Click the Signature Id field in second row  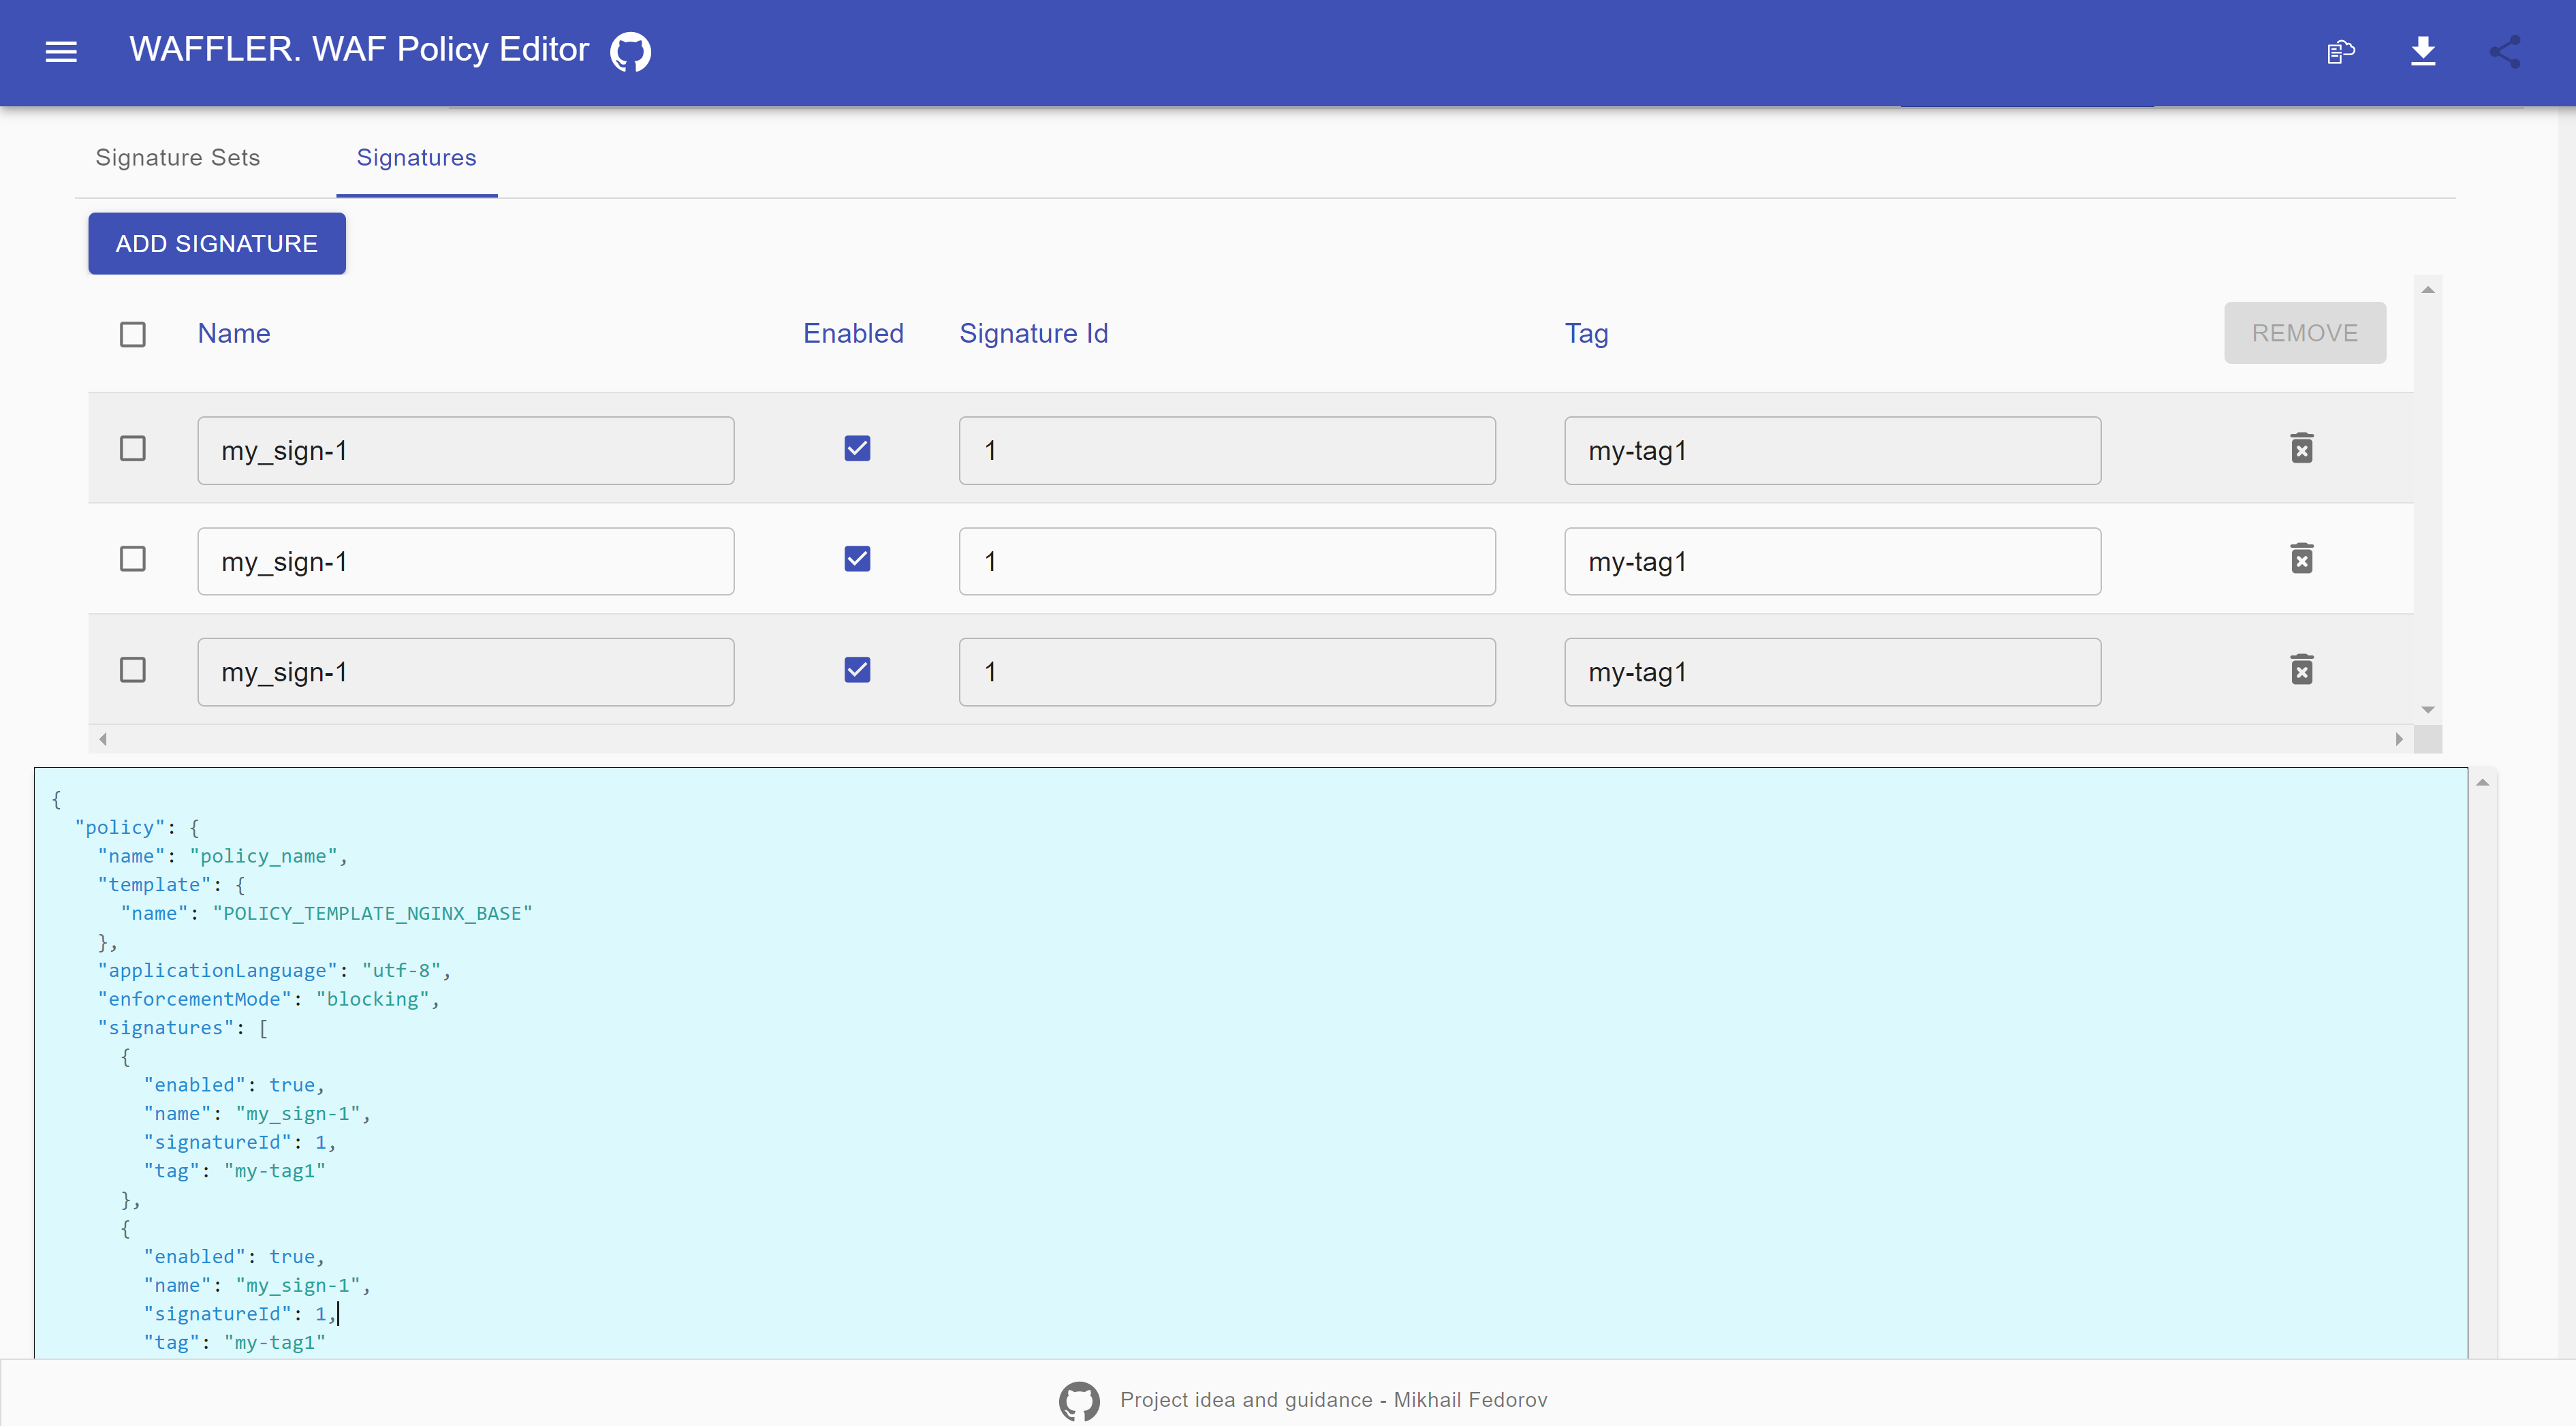tap(1226, 560)
